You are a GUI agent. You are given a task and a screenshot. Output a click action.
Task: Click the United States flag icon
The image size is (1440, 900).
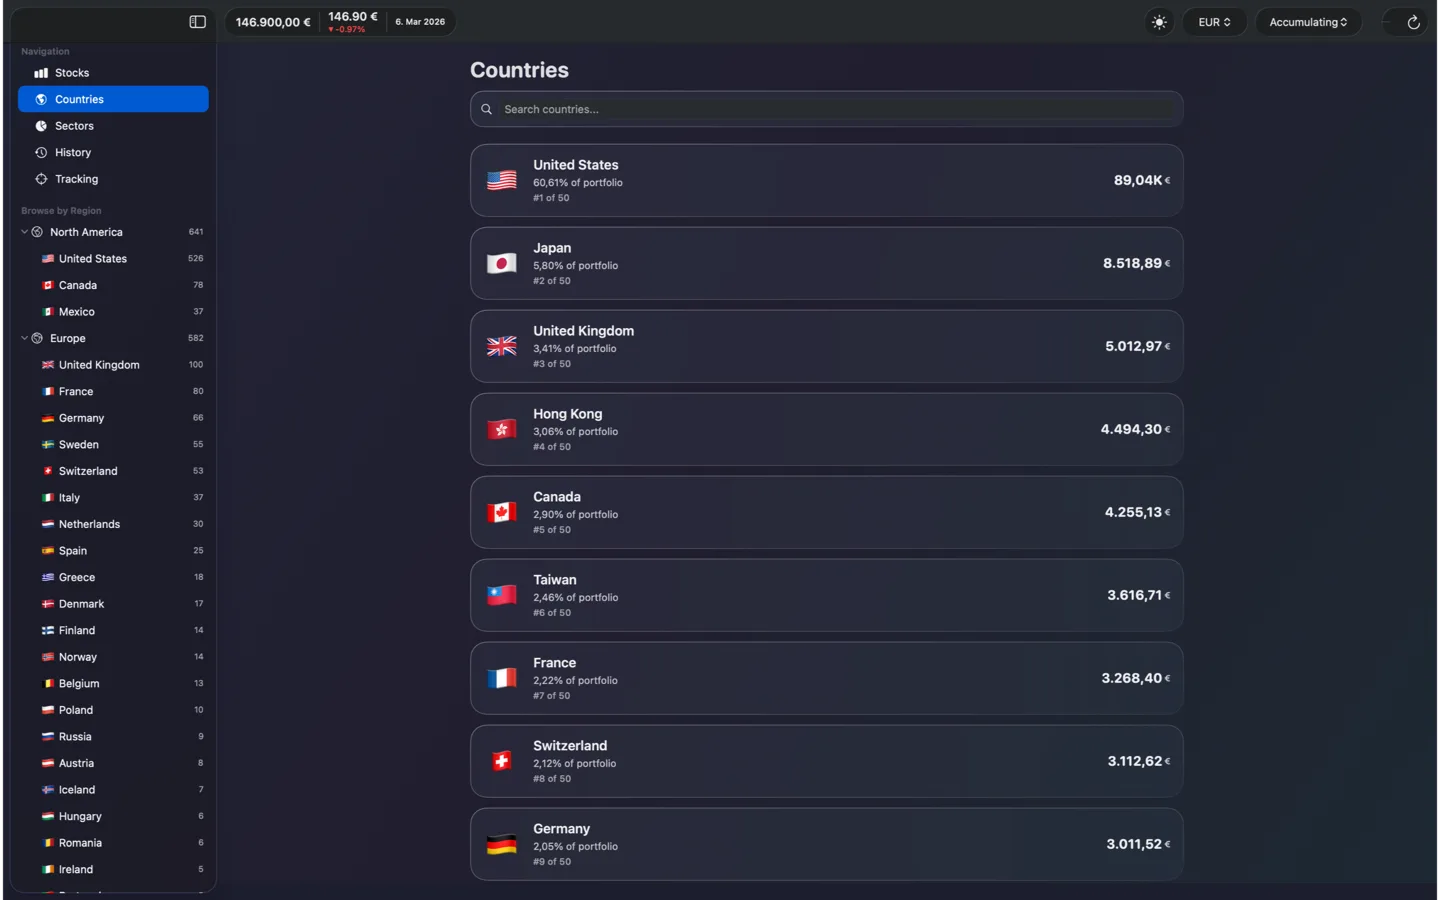coord(501,180)
